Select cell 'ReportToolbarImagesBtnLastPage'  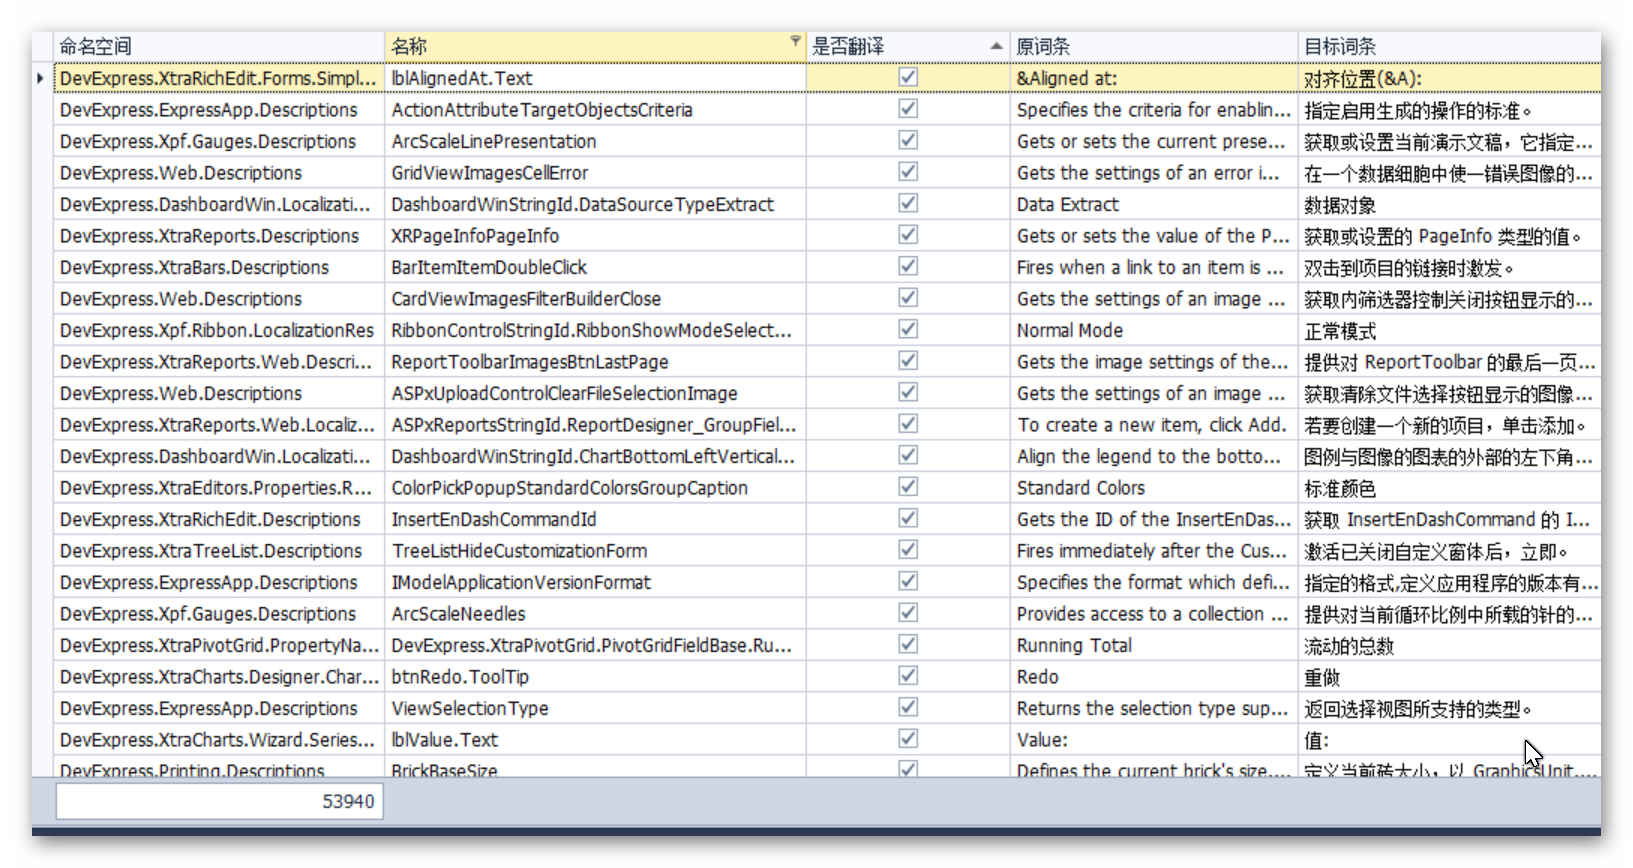[x=596, y=362]
